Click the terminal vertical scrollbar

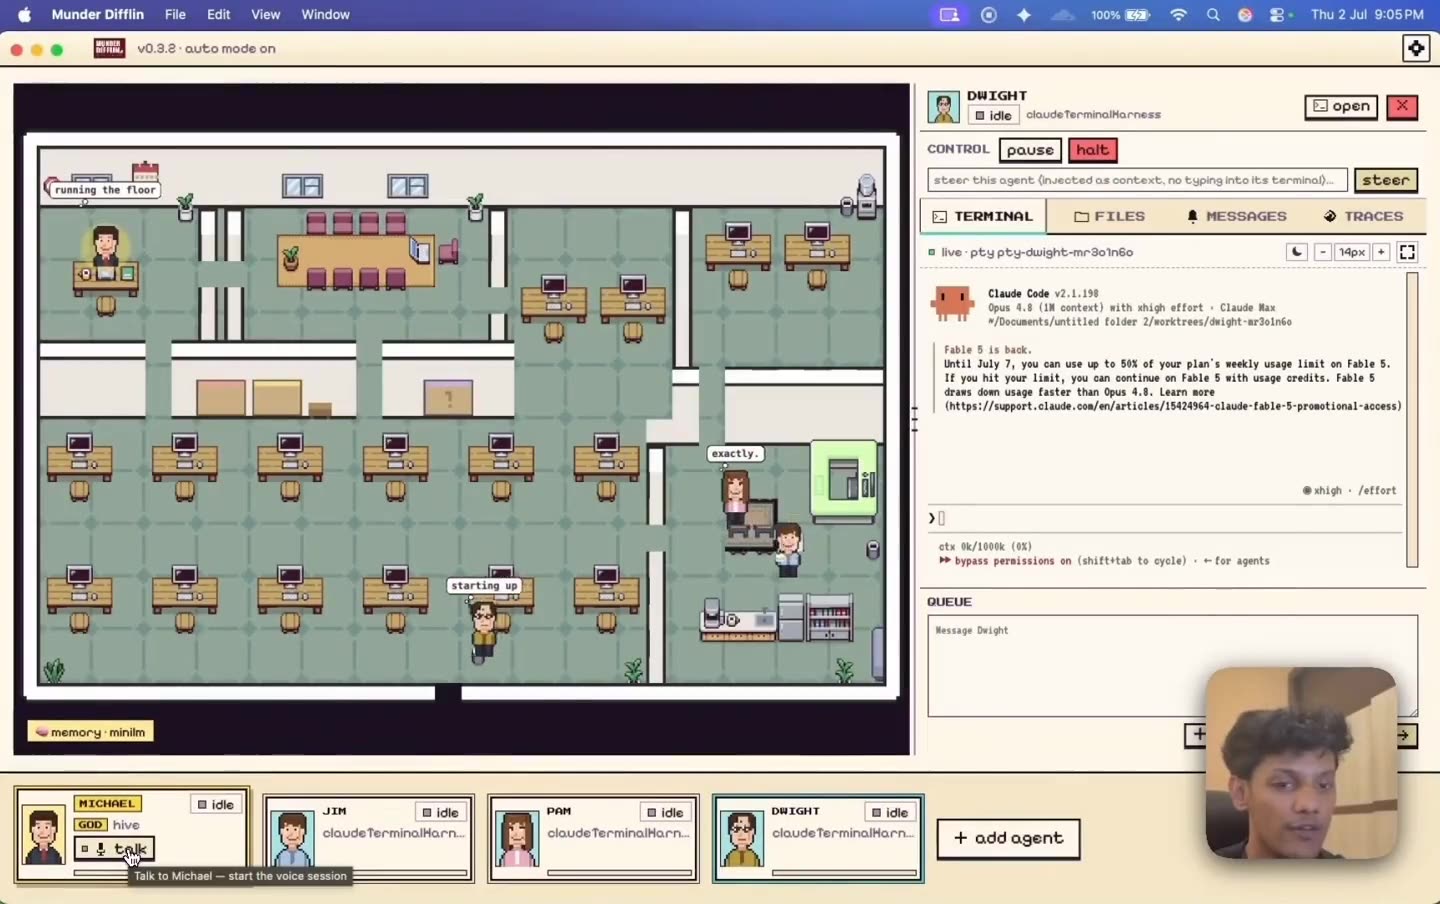(1412, 420)
